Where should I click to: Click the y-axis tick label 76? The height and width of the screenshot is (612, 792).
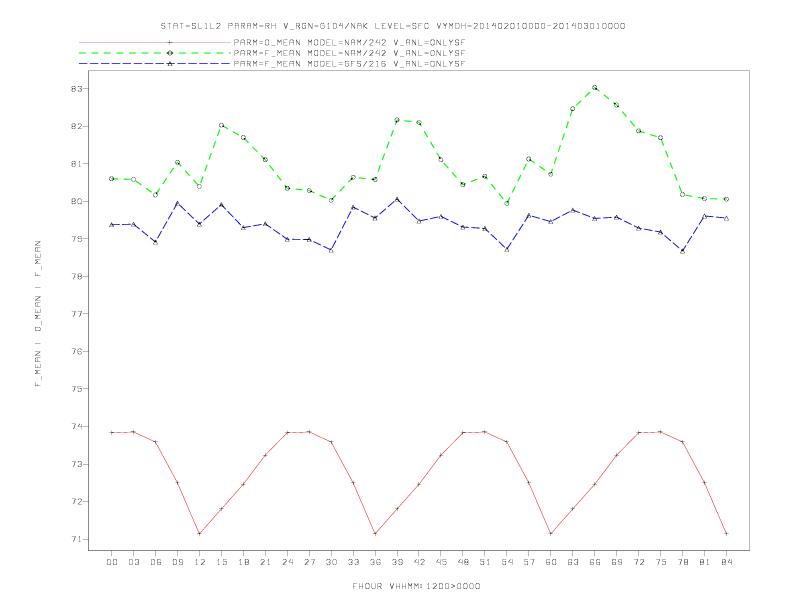(77, 351)
